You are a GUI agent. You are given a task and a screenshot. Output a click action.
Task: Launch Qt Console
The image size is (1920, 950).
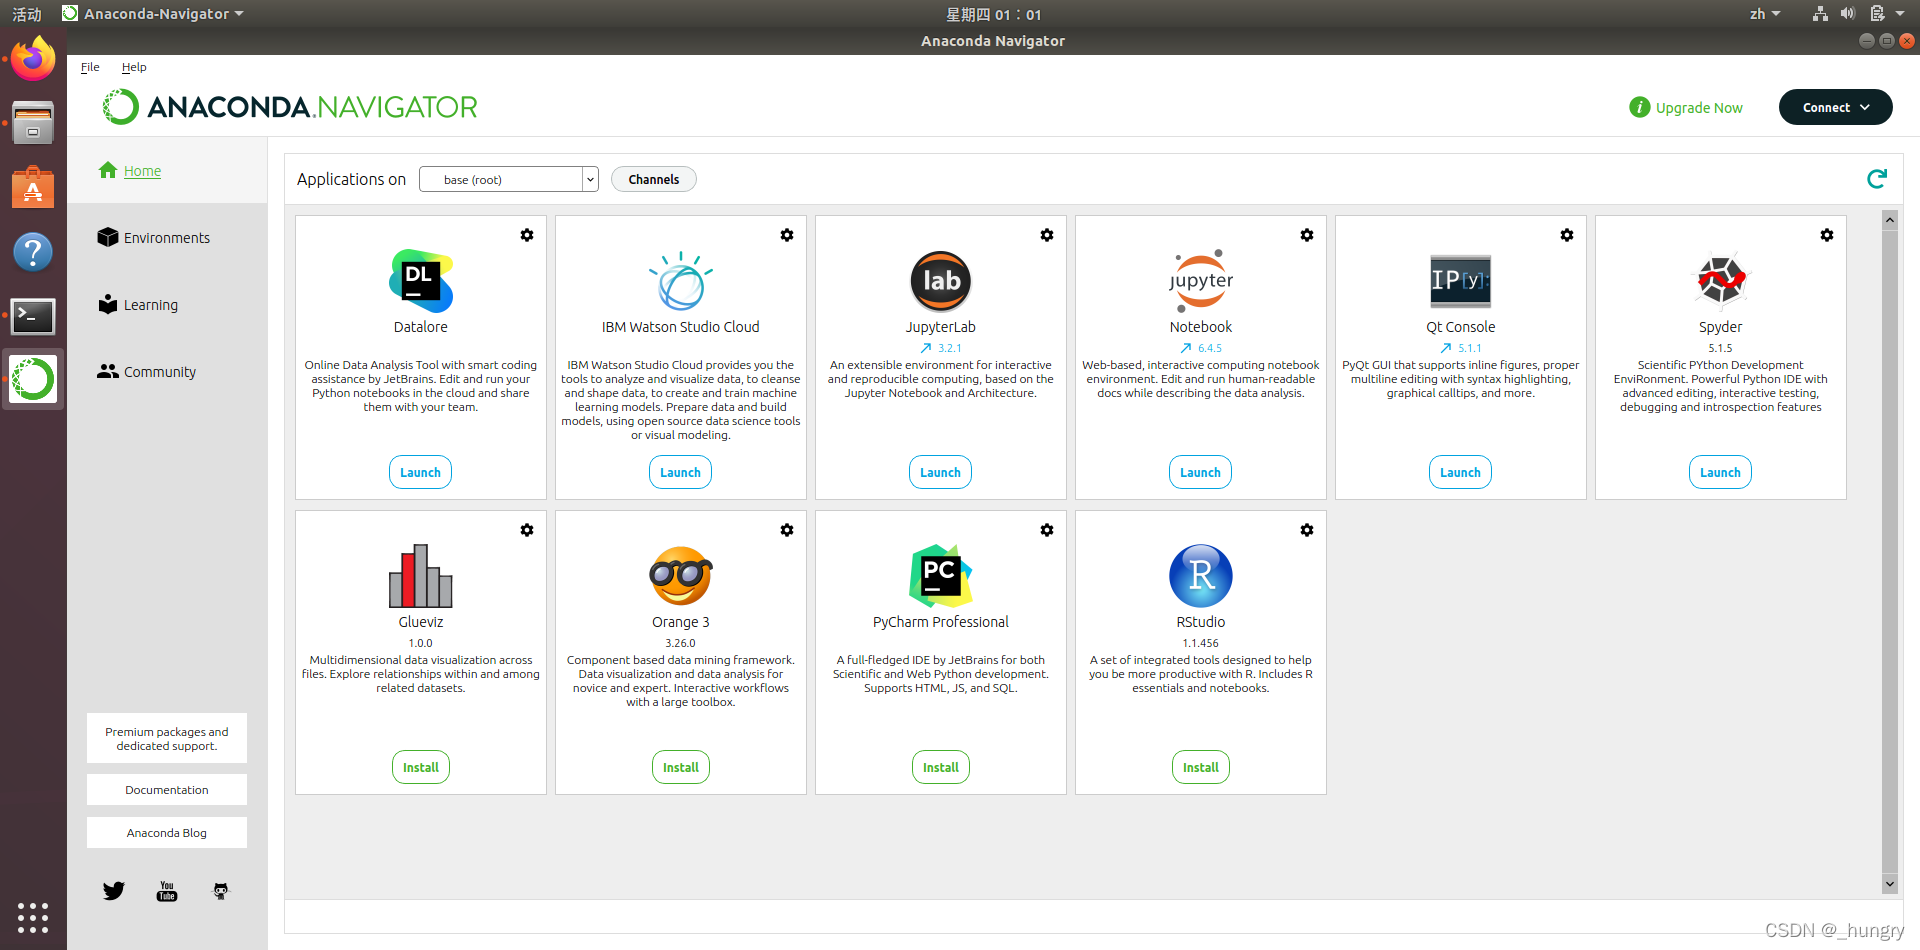(x=1460, y=472)
